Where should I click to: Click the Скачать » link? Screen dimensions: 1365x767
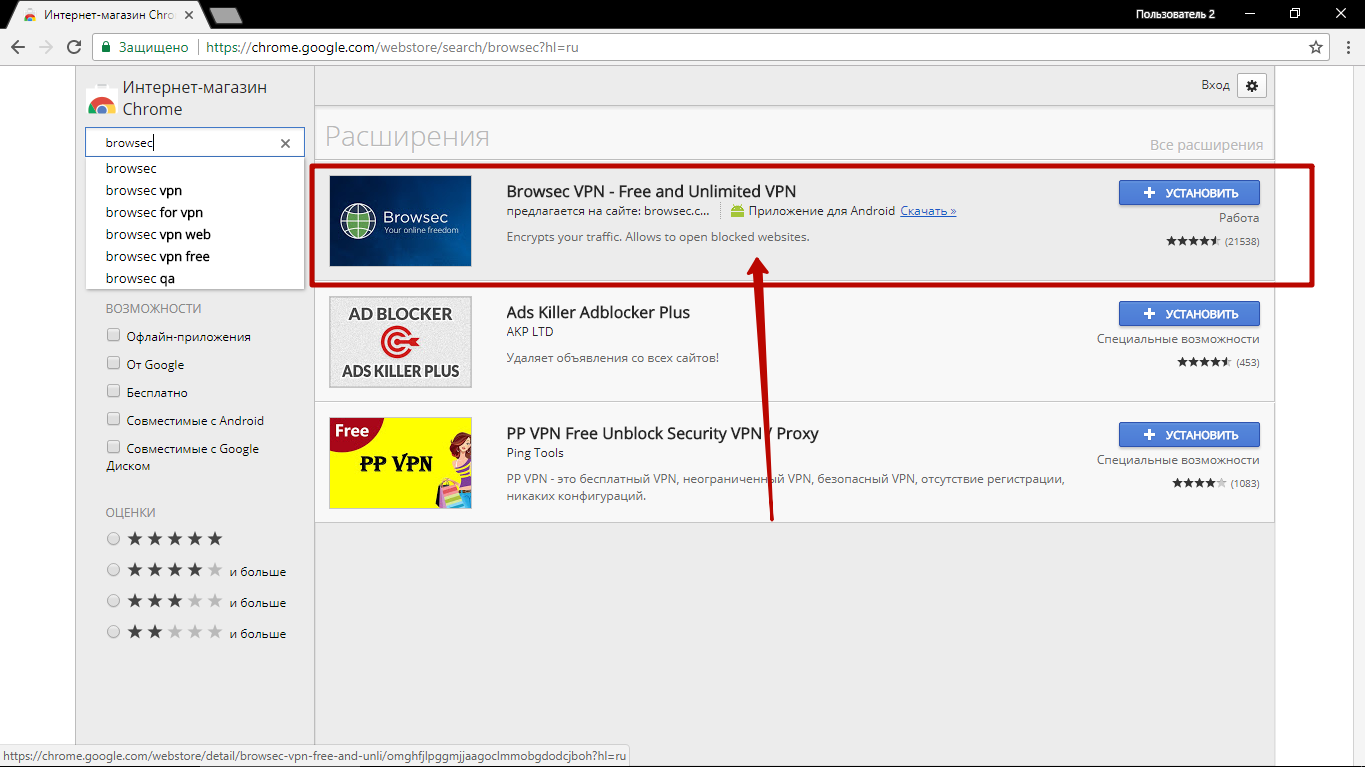tap(928, 211)
